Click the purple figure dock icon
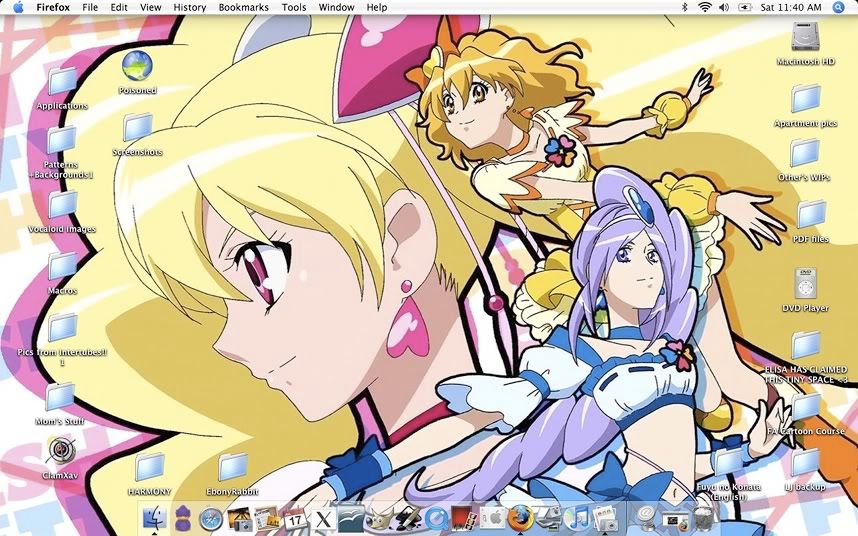Screen dimensions: 858x536 click(x=183, y=518)
